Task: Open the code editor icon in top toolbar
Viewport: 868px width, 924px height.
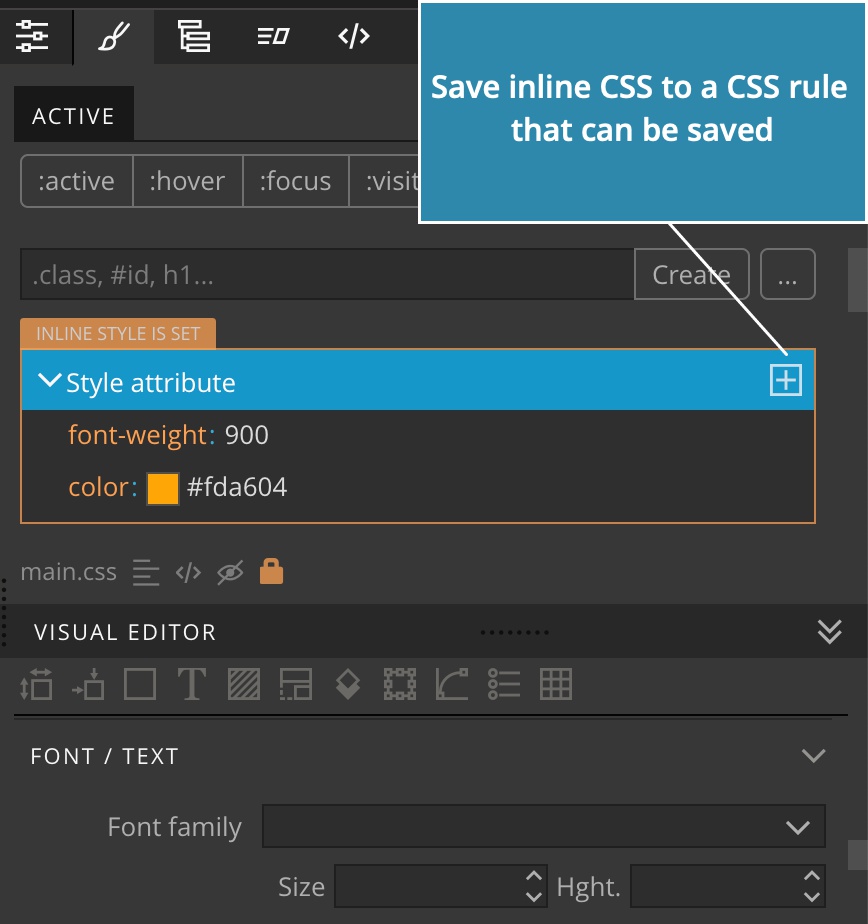Action: 354,36
